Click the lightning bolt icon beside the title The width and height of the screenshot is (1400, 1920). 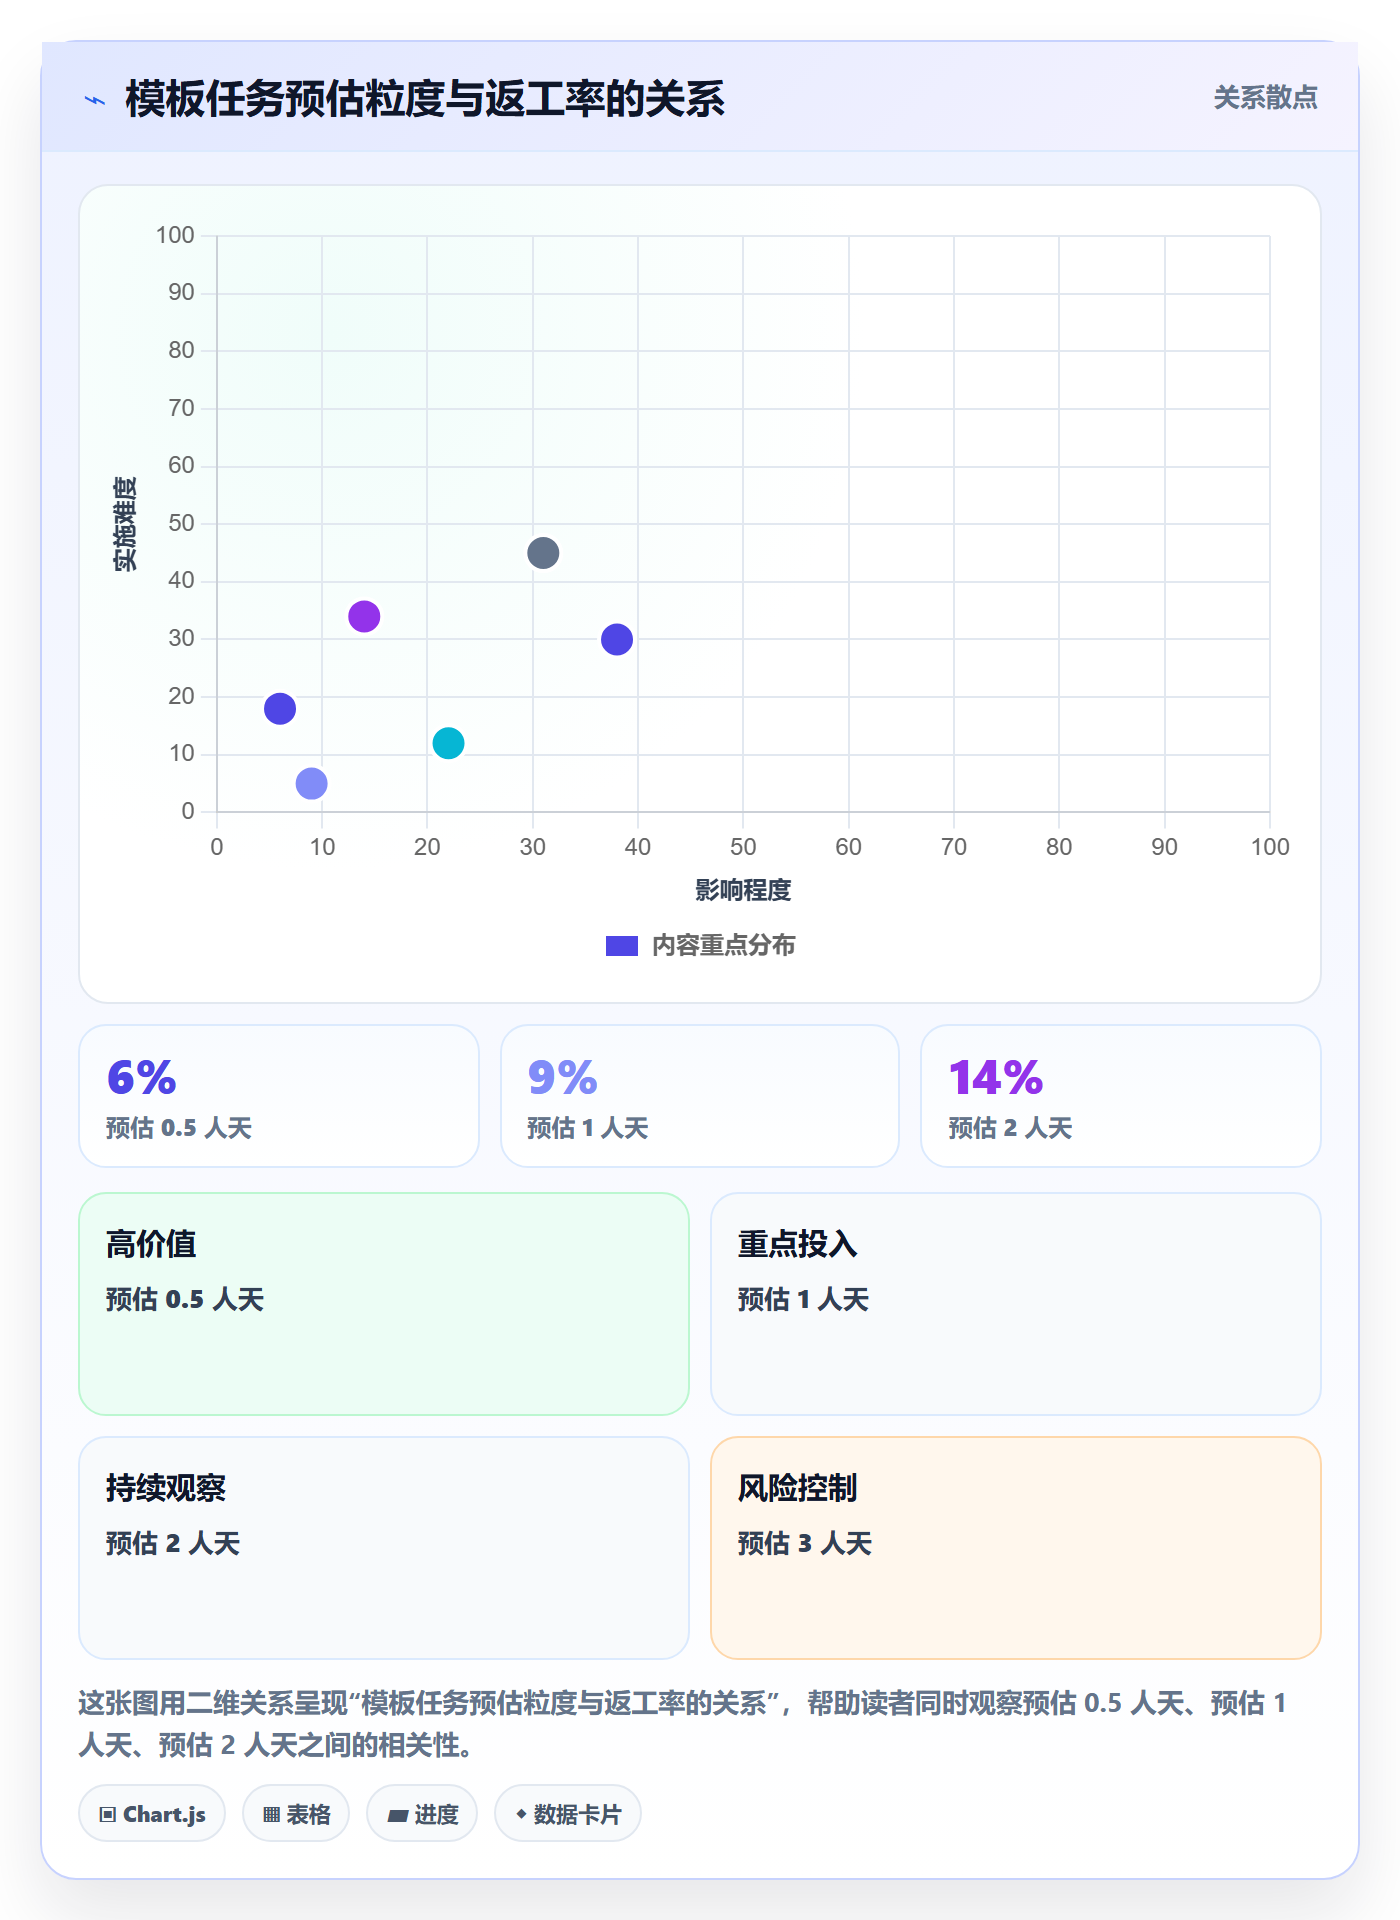point(95,100)
